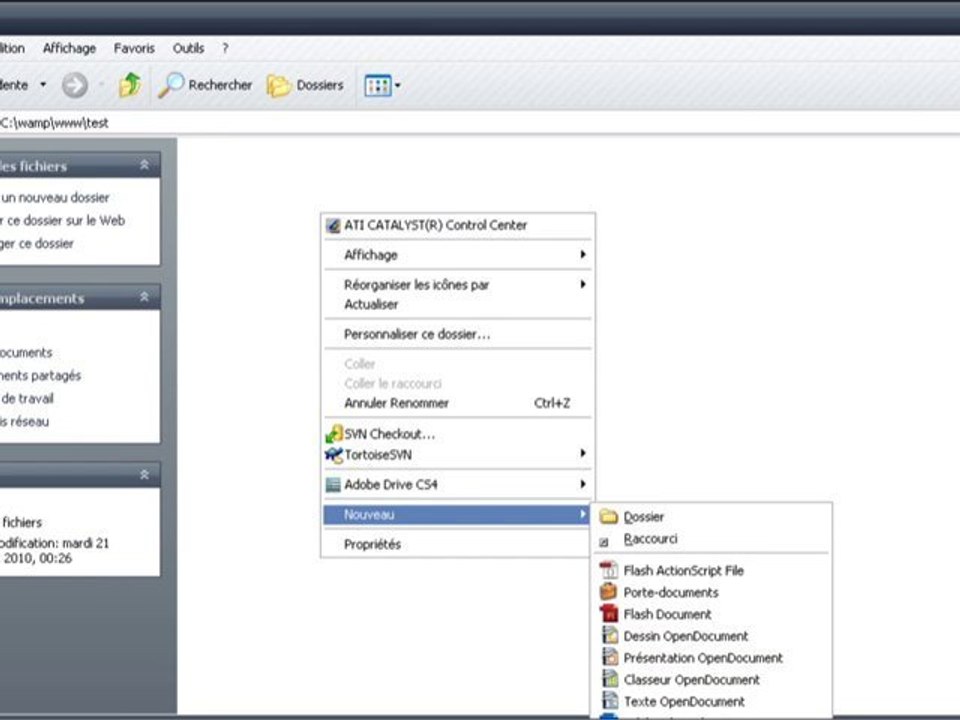The height and width of the screenshot is (720, 960).
Task: Click the Classeur OpenDocument icon
Action: 610,679
